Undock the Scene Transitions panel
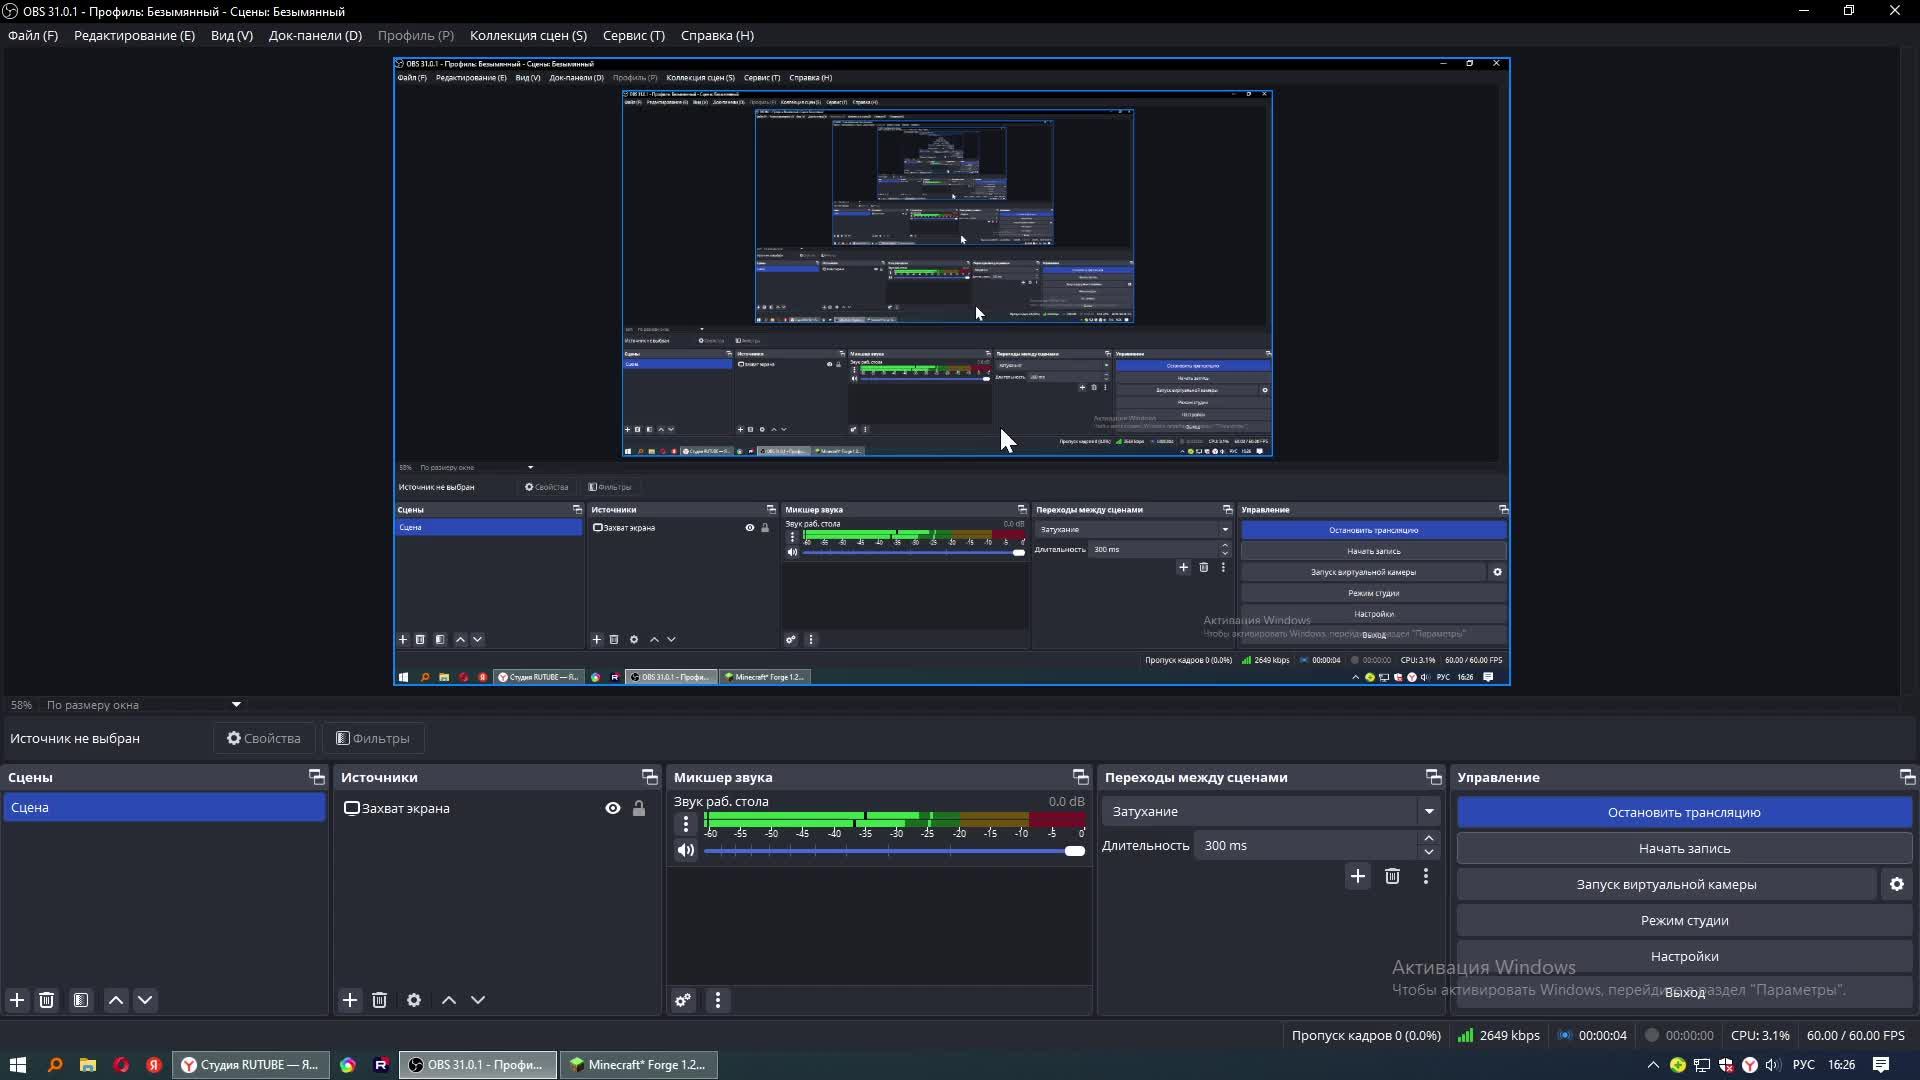The width and height of the screenshot is (1920, 1080). coord(1433,777)
